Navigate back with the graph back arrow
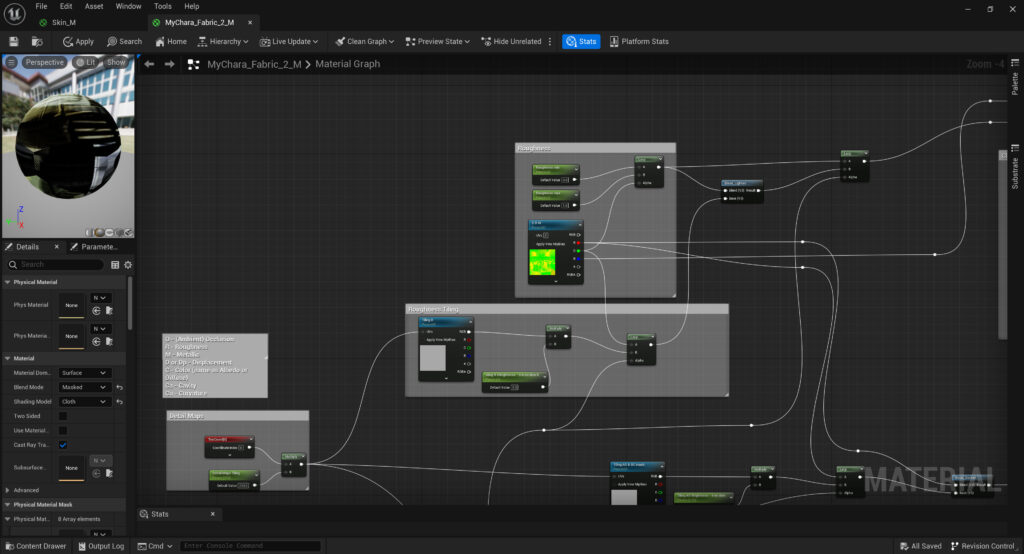The height and width of the screenshot is (554, 1024). coord(149,64)
